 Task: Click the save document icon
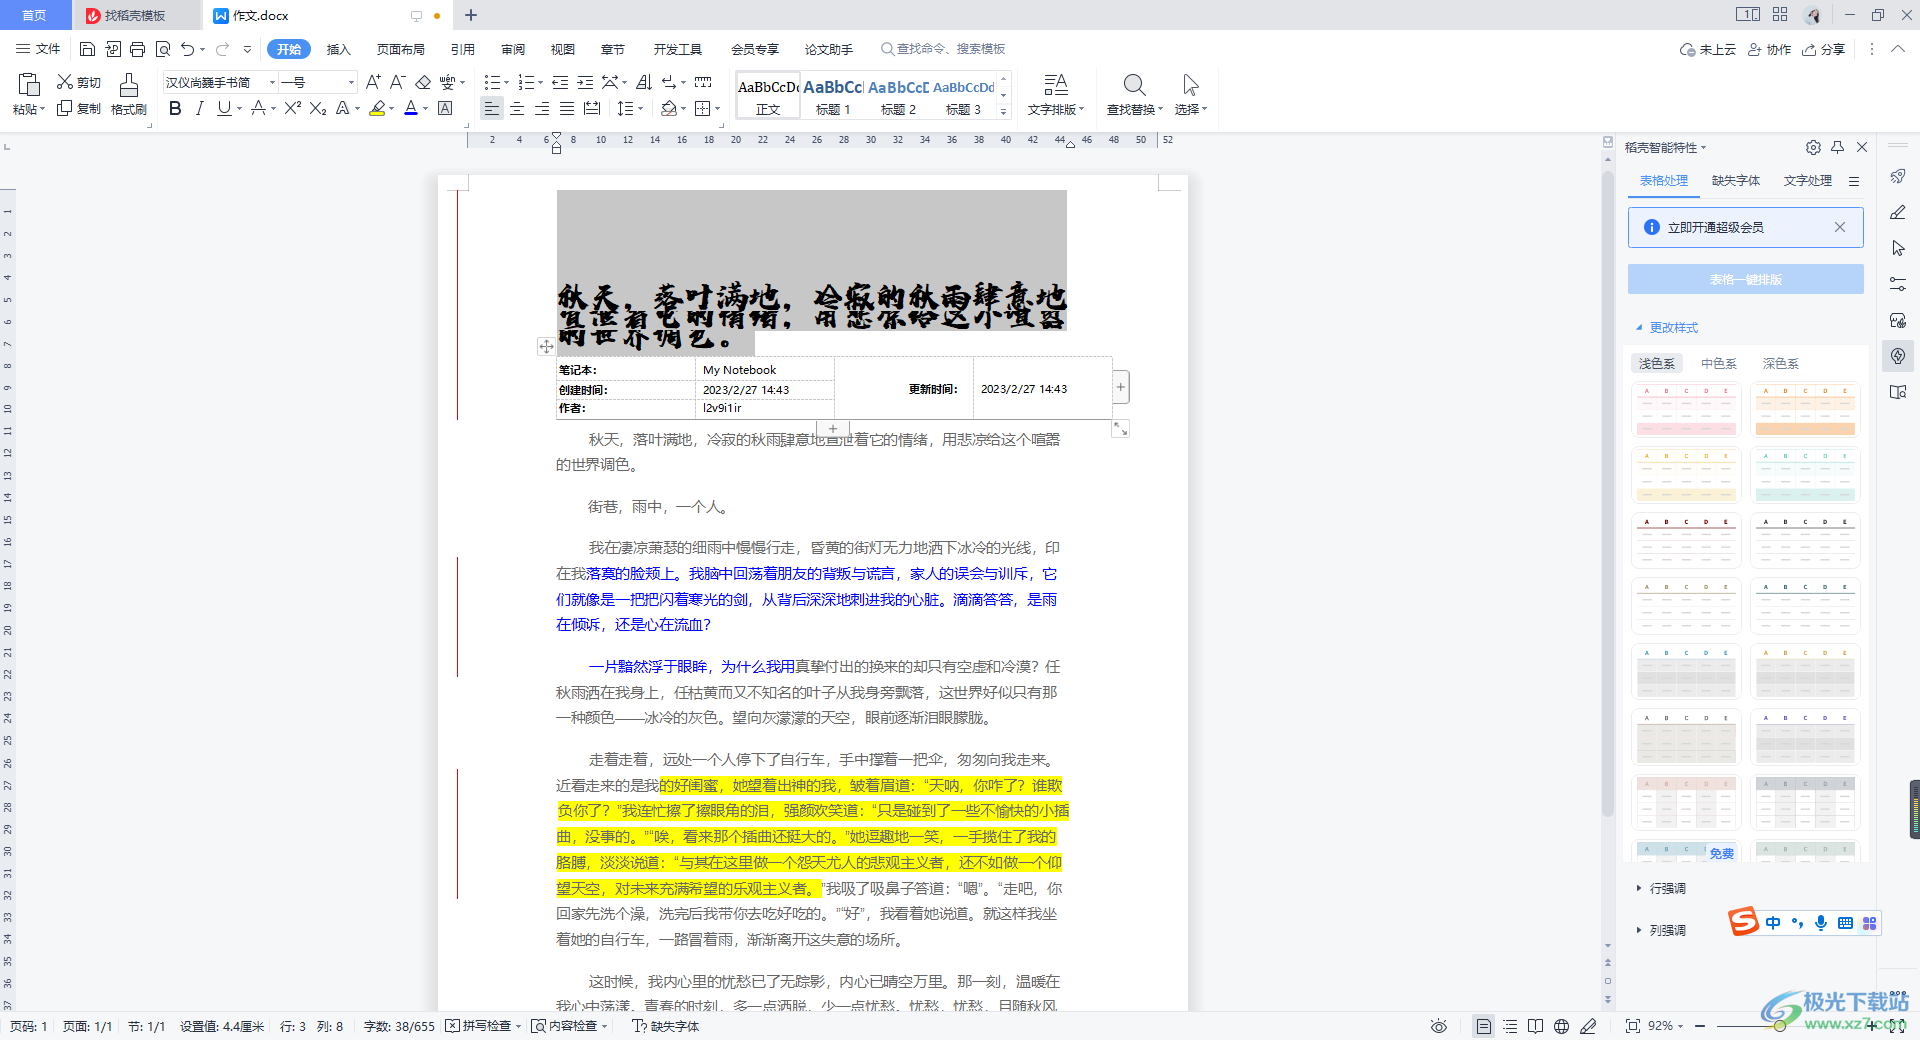tap(87, 49)
